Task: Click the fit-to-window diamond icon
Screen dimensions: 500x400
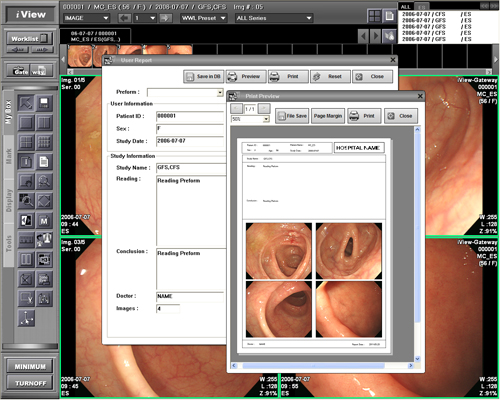Action: 44,201
